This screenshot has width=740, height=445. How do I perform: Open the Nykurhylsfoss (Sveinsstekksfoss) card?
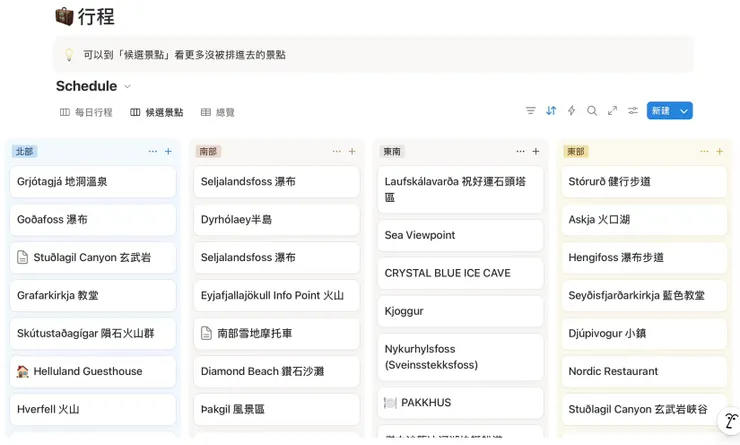coord(461,357)
